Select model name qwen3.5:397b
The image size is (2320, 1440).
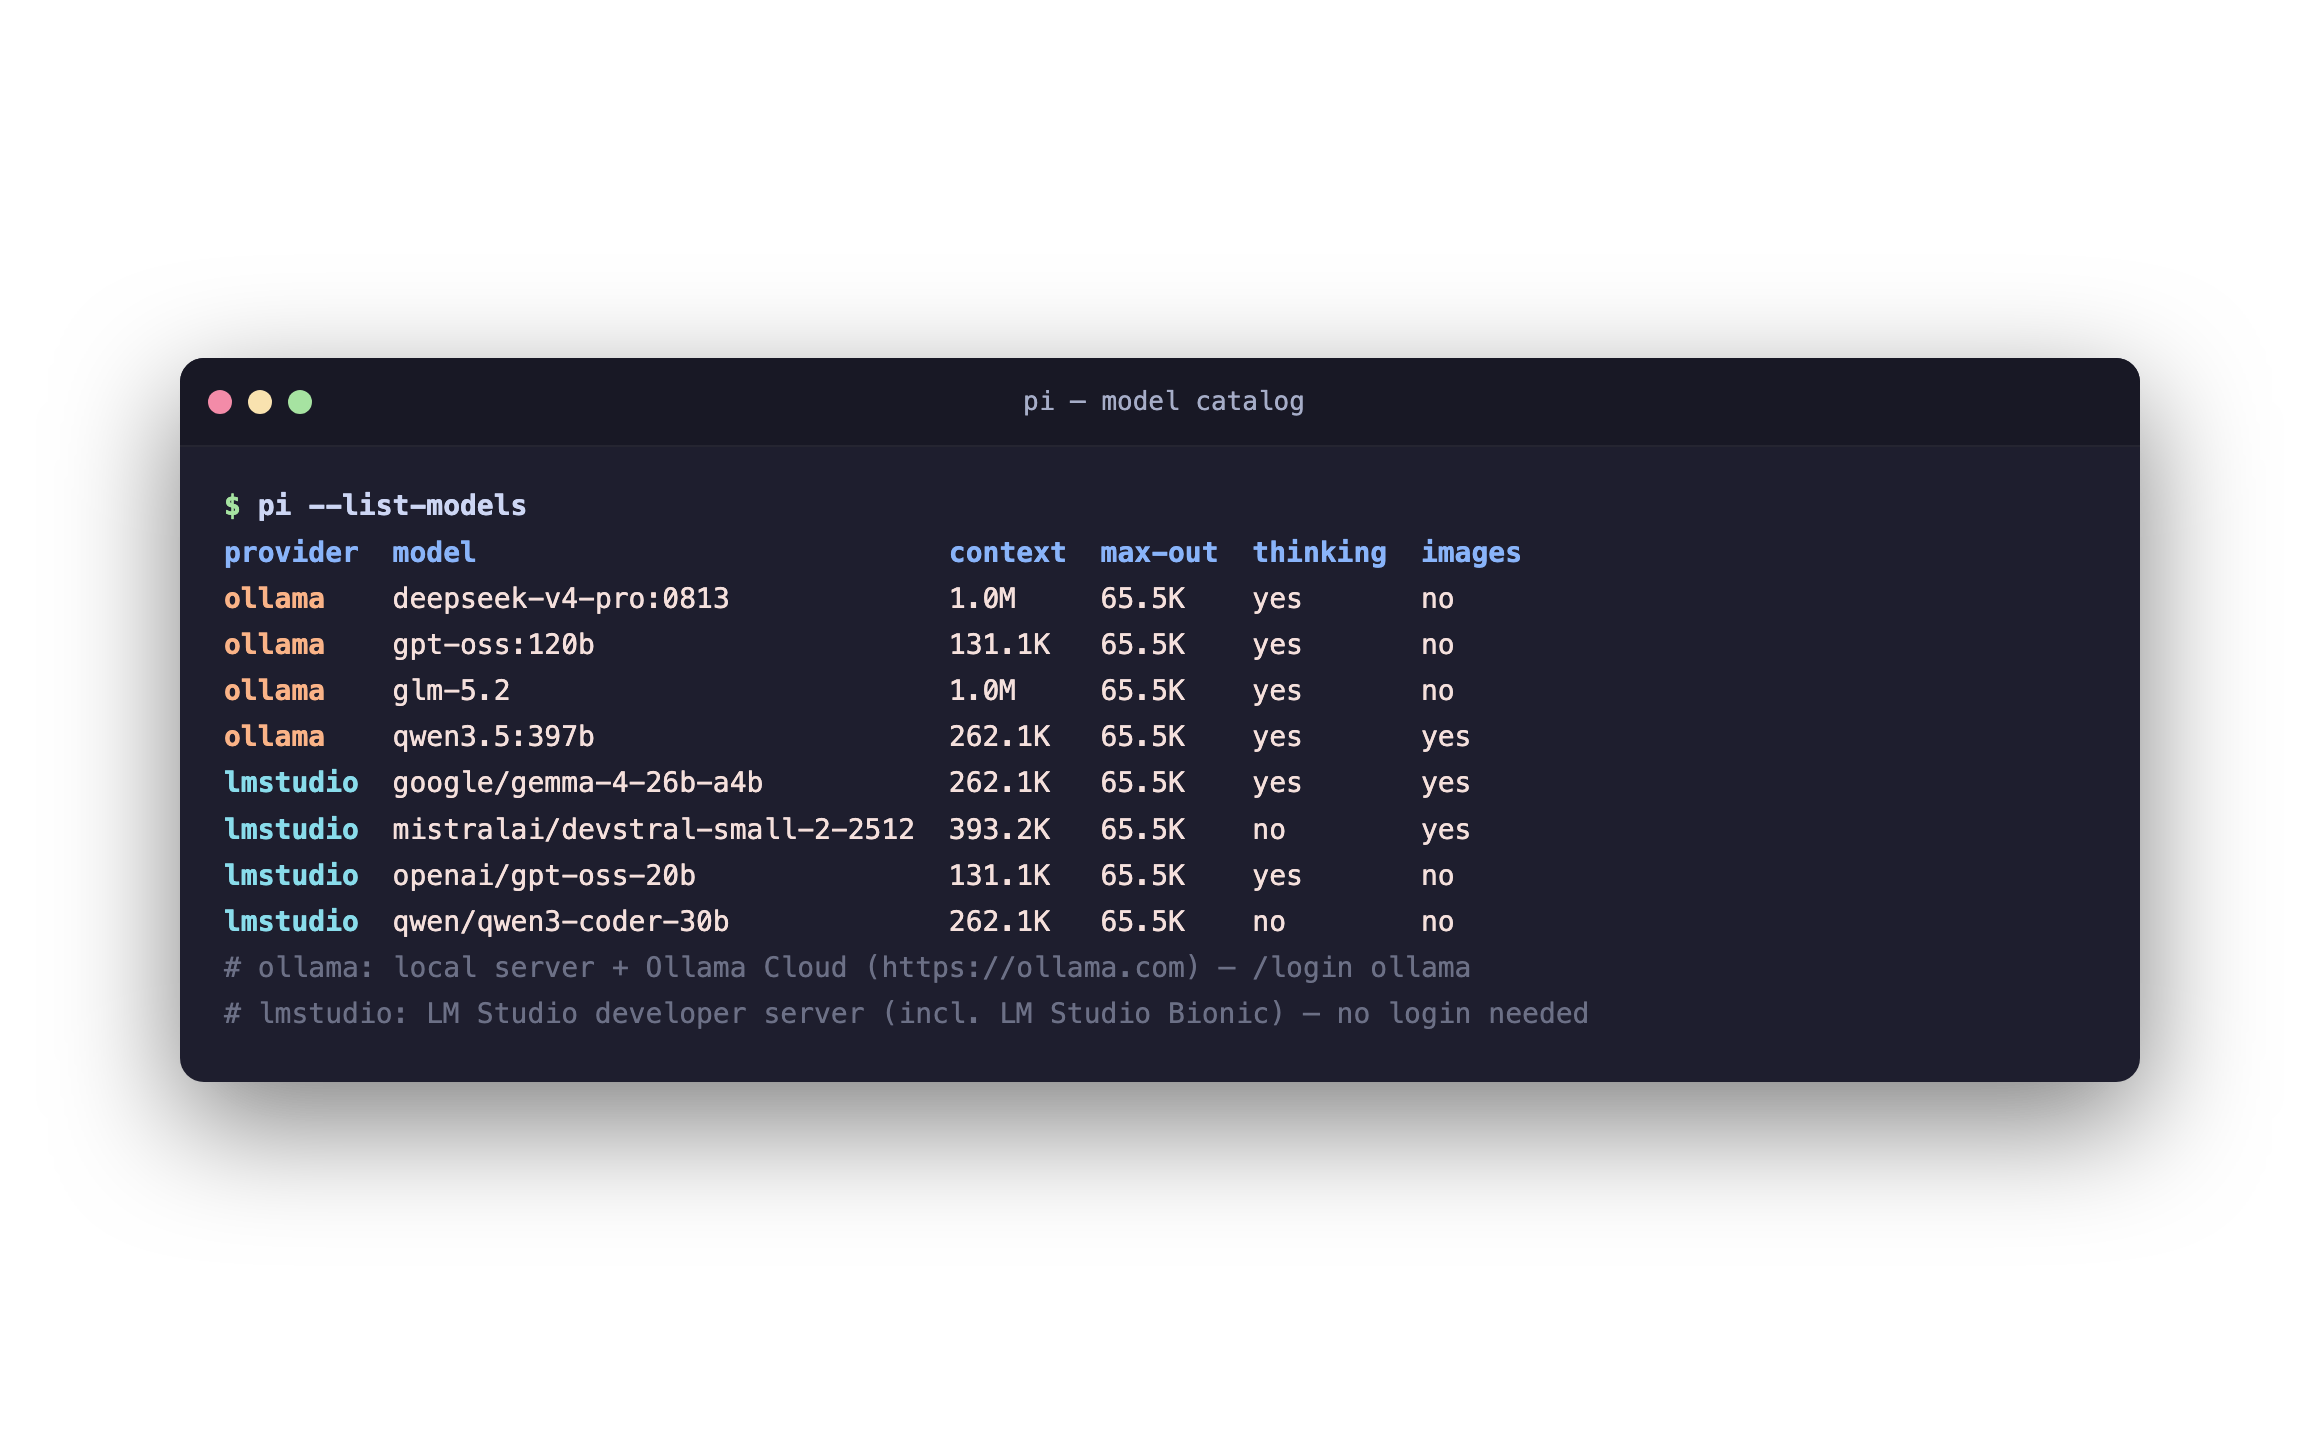pos(493,737)
